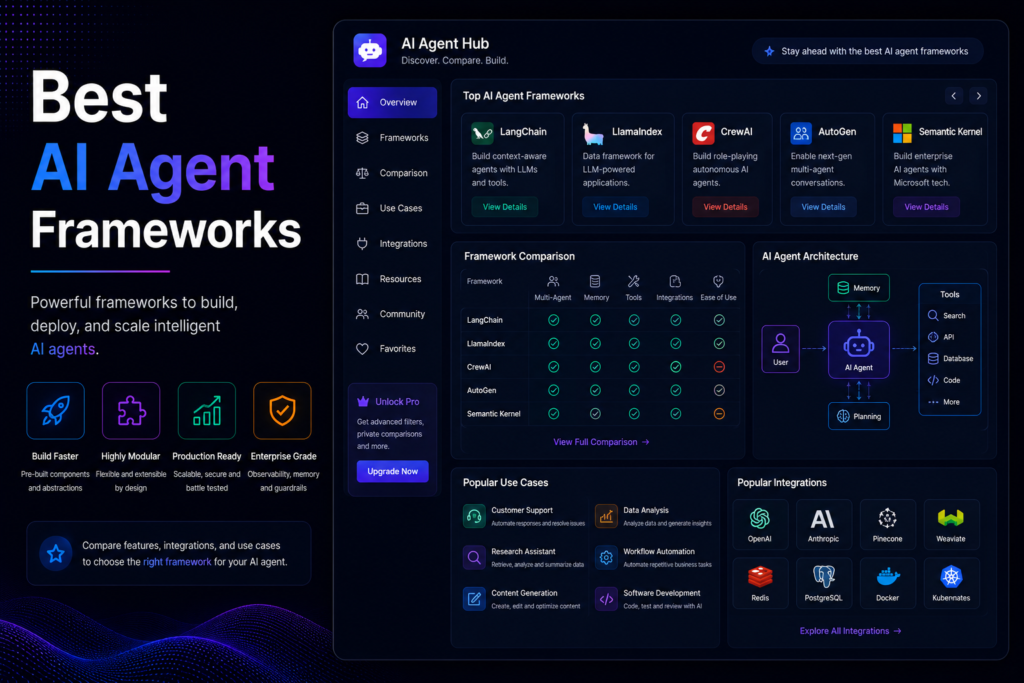Click the Semantic Kernel Microsoft logo
The height and width of the screenshot is (683, 1024).
click(903, 133)
